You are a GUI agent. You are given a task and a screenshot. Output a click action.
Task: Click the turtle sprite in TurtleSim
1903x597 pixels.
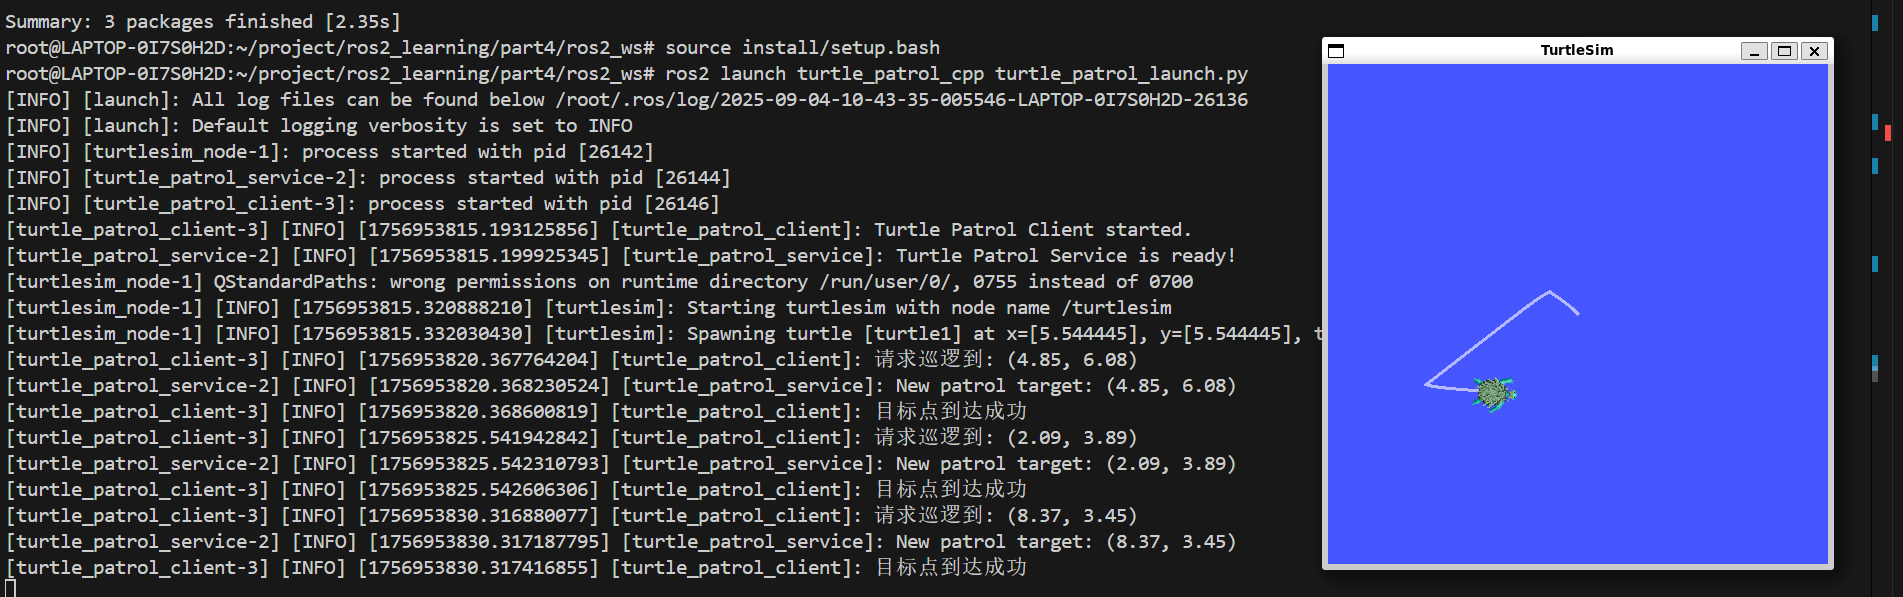click(x=1494, y=393)
